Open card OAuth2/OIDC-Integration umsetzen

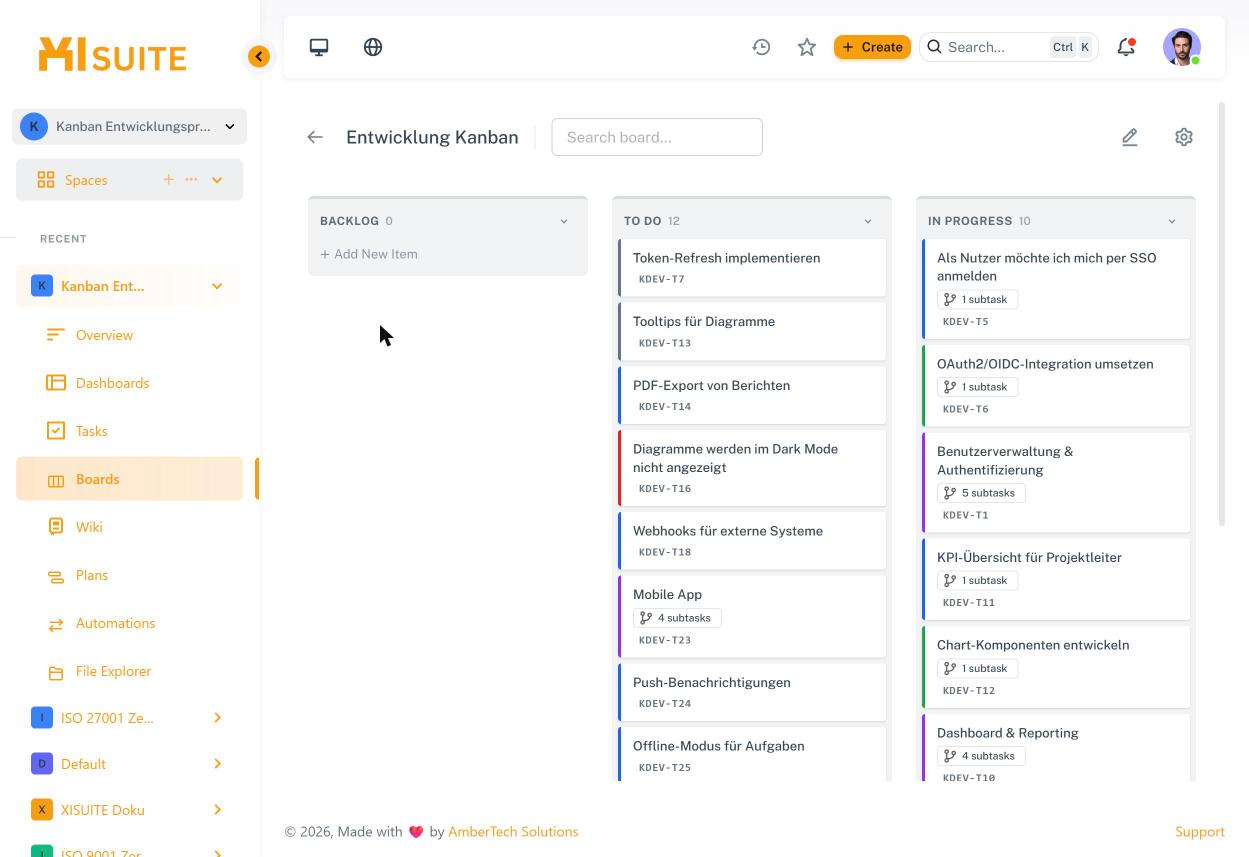coord(1056,385)
